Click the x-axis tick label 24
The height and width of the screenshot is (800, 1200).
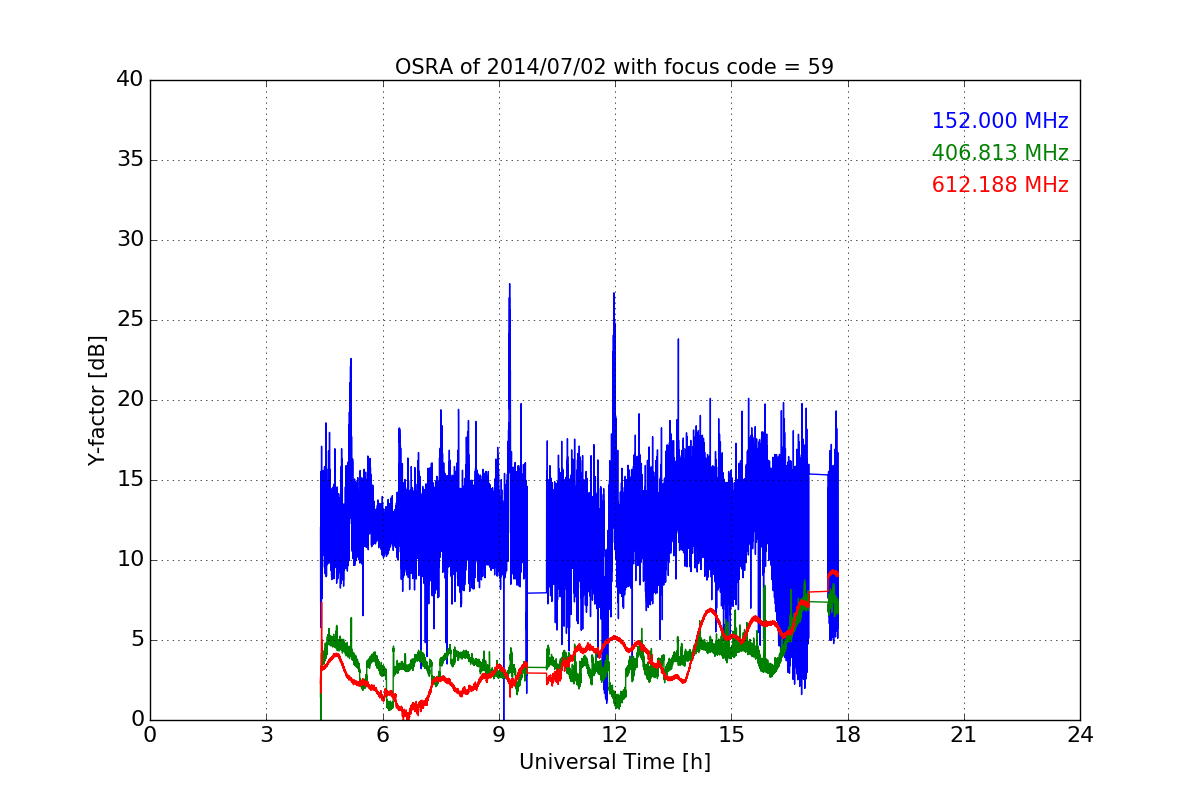pyautogui.click(x=1080, y=735)
